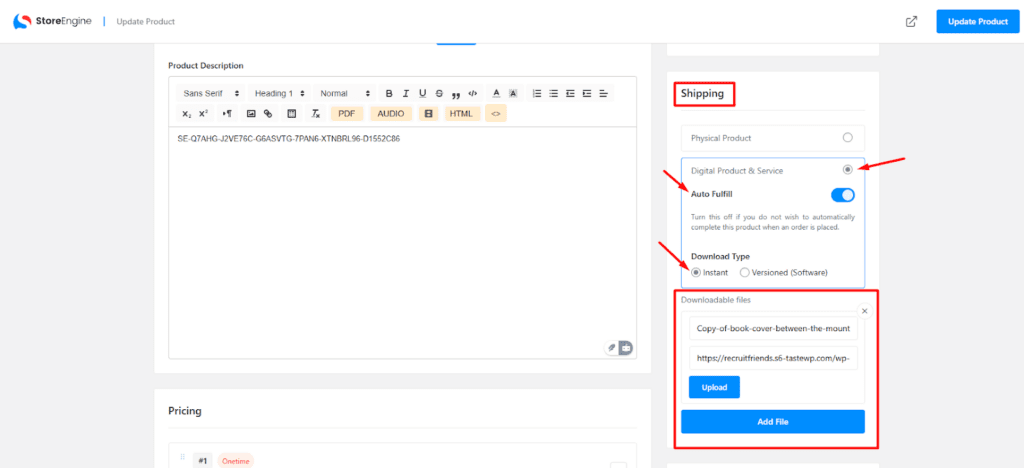Apply italic formatting in the description toolbar
This screenshot has width=1024, height=468.
tap(406, 93)
